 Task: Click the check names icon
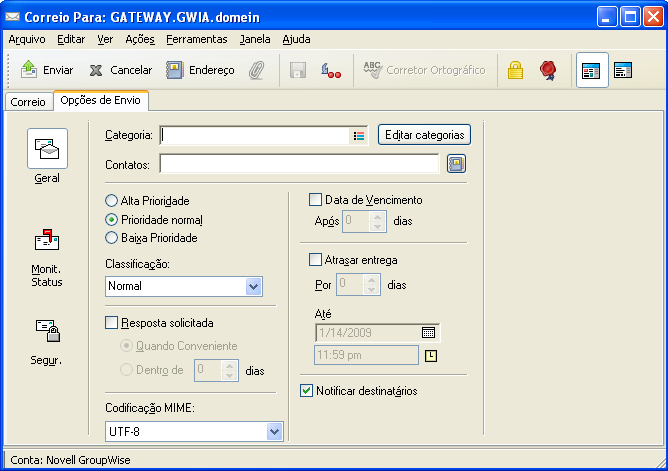331,70
